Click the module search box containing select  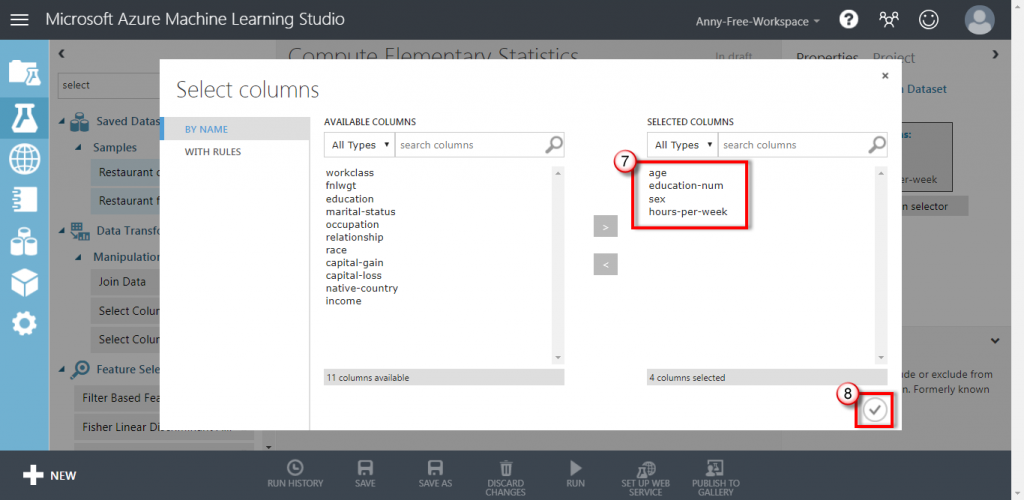click(x=110, y=85)
